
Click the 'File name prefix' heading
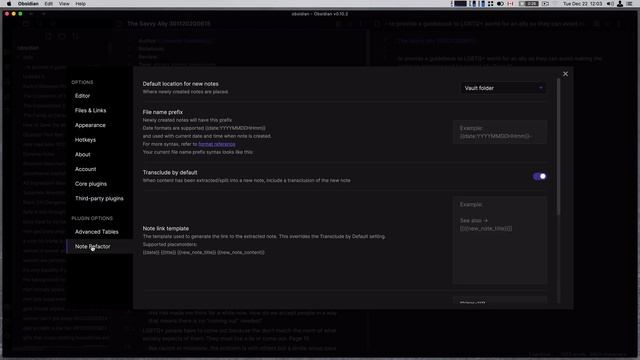click(163, 112)
